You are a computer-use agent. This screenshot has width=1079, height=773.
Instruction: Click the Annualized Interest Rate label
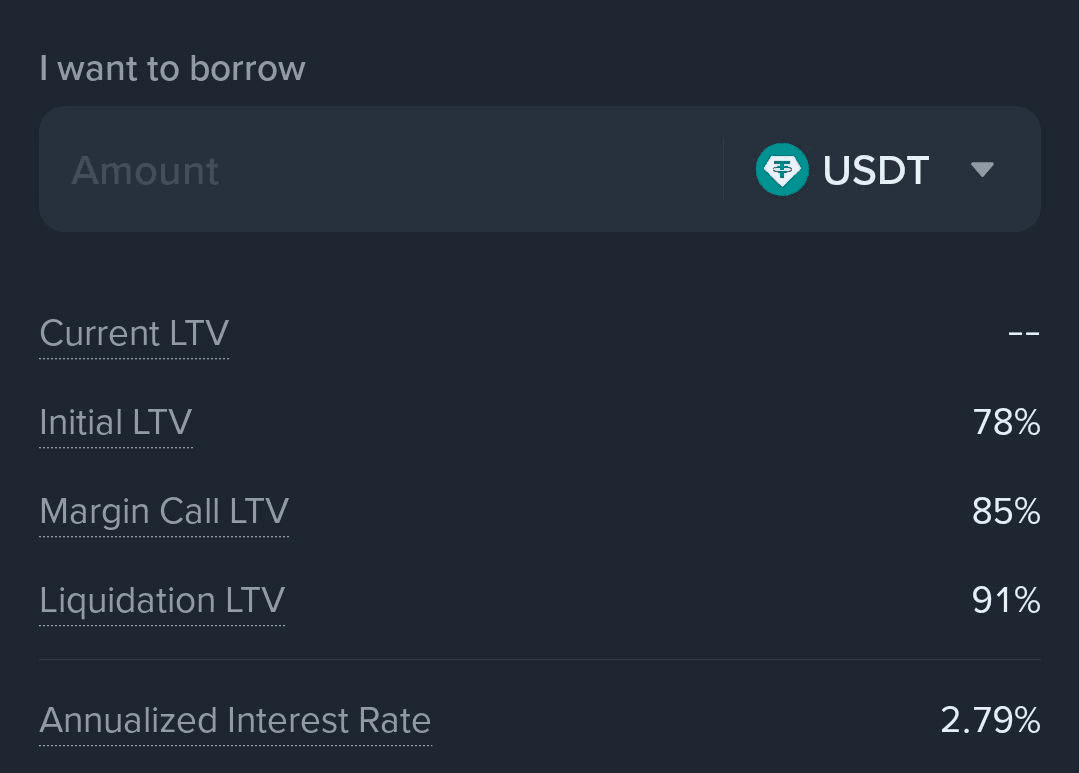pyautogui.click(x=235, y=721)
